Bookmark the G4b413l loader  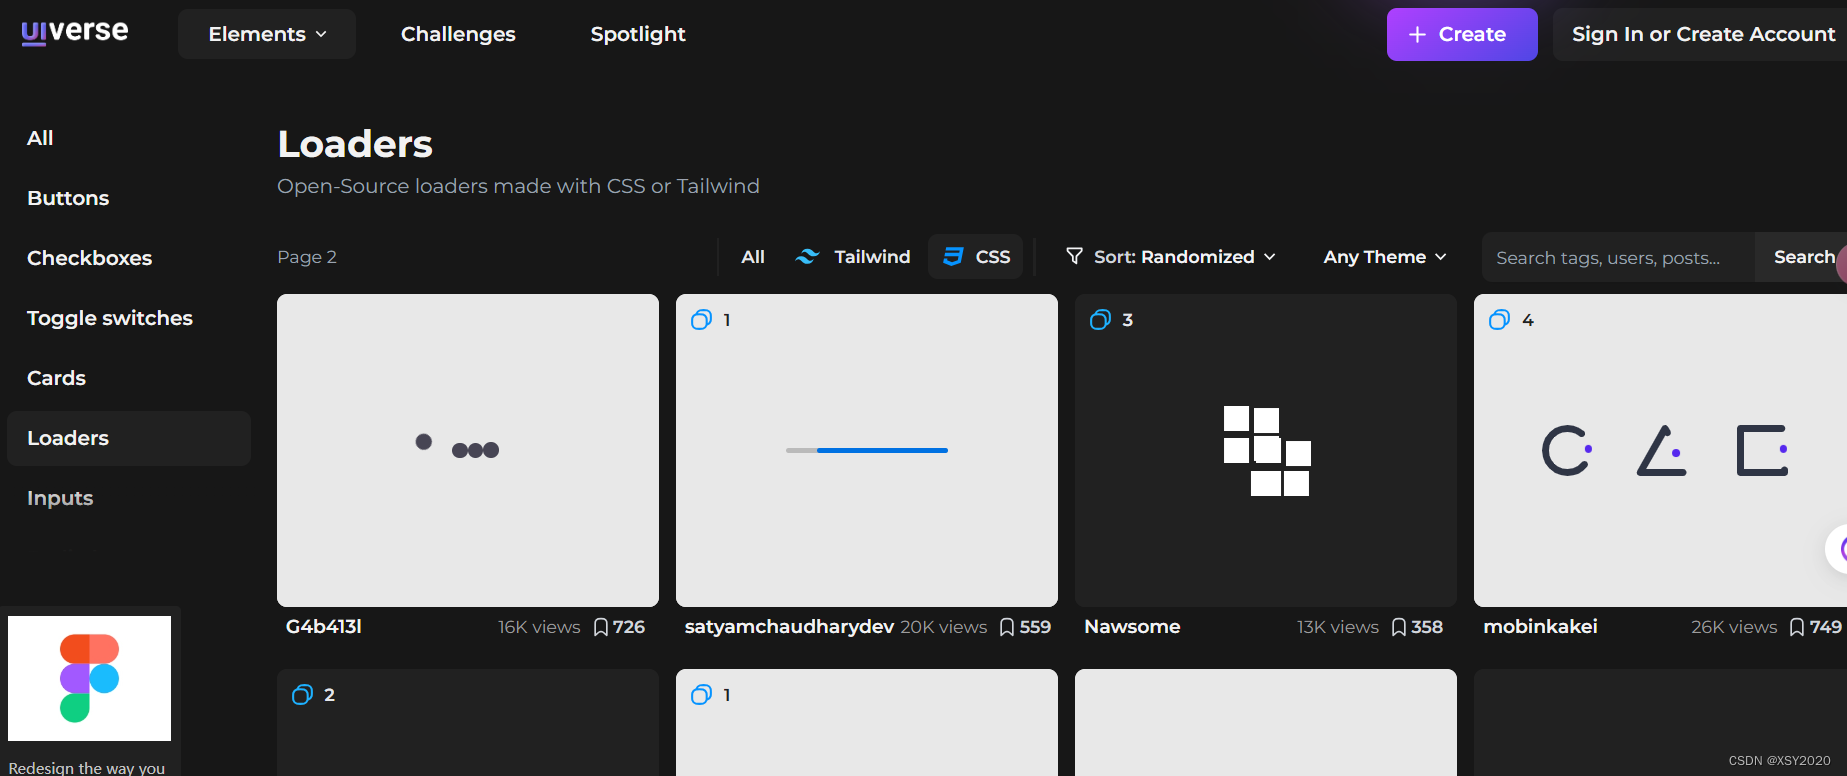click(601, 627)
